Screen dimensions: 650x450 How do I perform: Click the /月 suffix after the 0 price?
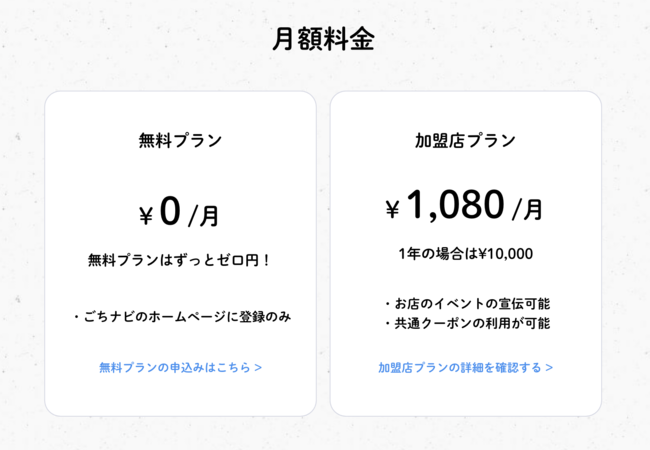pyautogui.click(x=204, y=215)
